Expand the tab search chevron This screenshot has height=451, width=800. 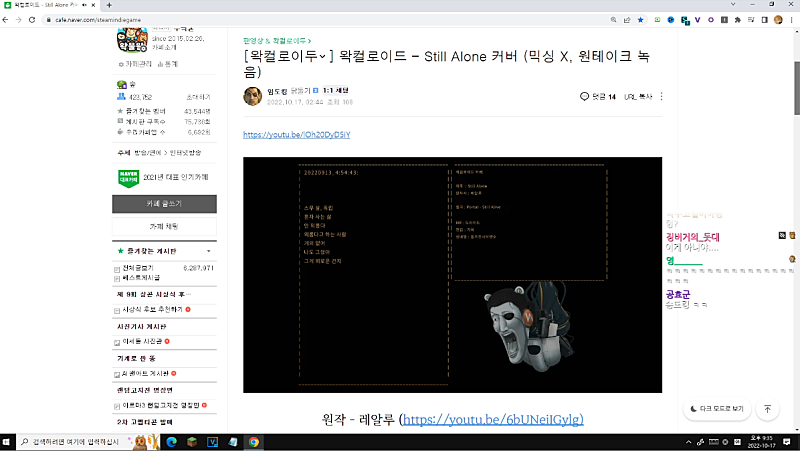[x=733, y=4]
